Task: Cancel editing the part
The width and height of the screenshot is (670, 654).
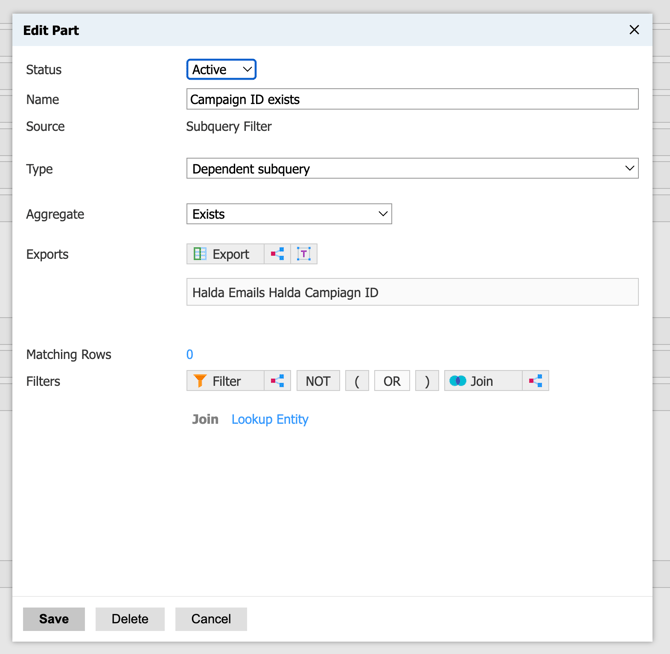Action: (x=211, y=619)
